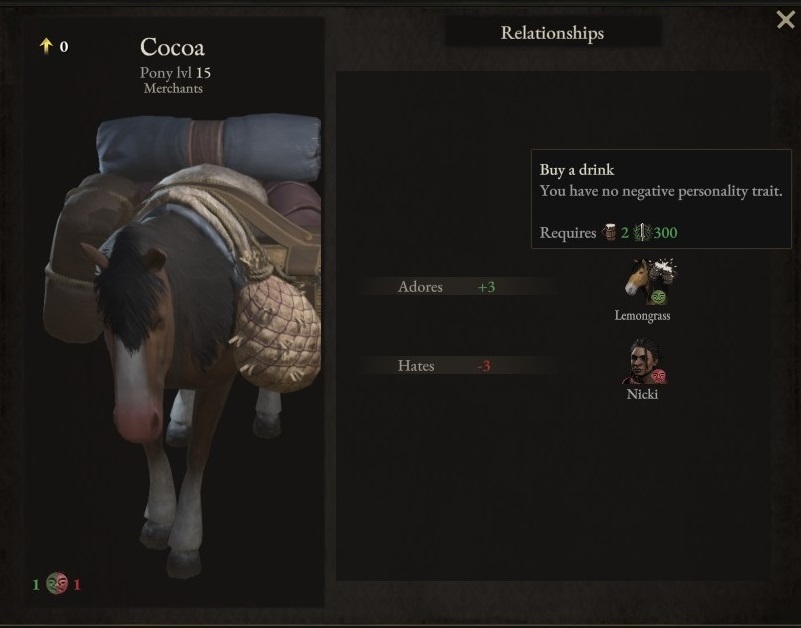Click green happy mask on Lemongrass portrait
801x628 pixels.
658,297
